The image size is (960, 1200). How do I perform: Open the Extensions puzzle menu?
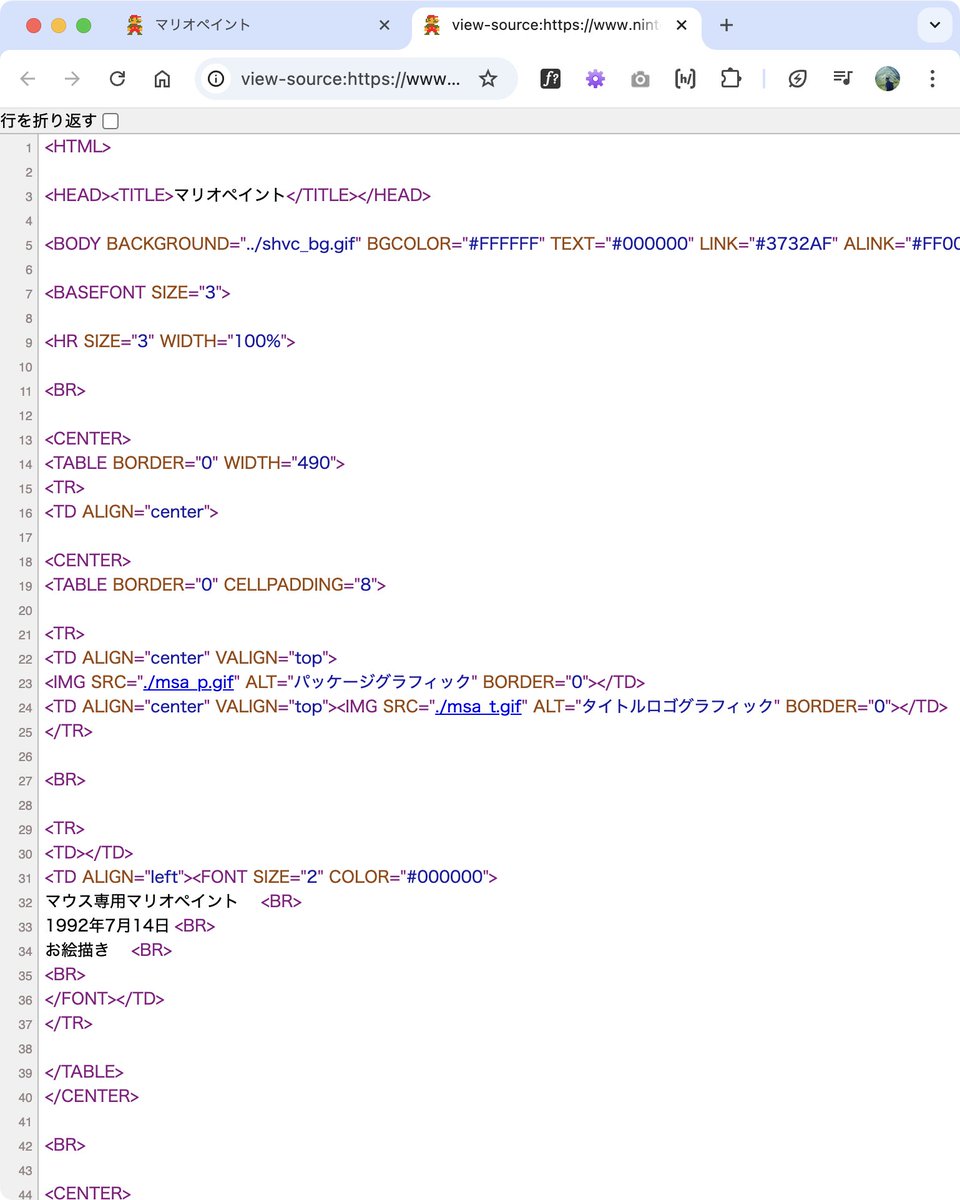(731, 79)
